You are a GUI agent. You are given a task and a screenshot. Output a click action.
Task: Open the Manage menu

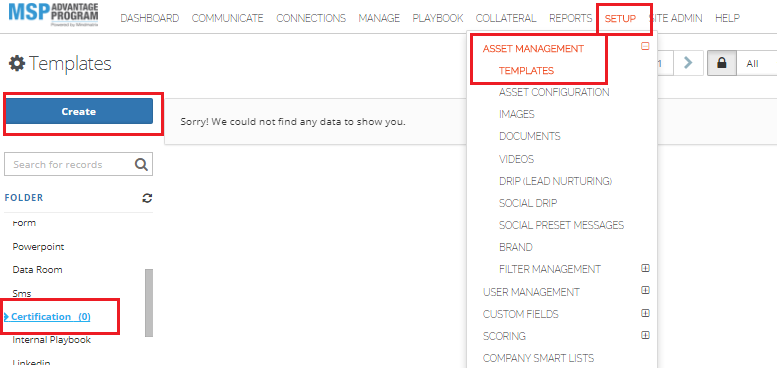coord(379,18)
